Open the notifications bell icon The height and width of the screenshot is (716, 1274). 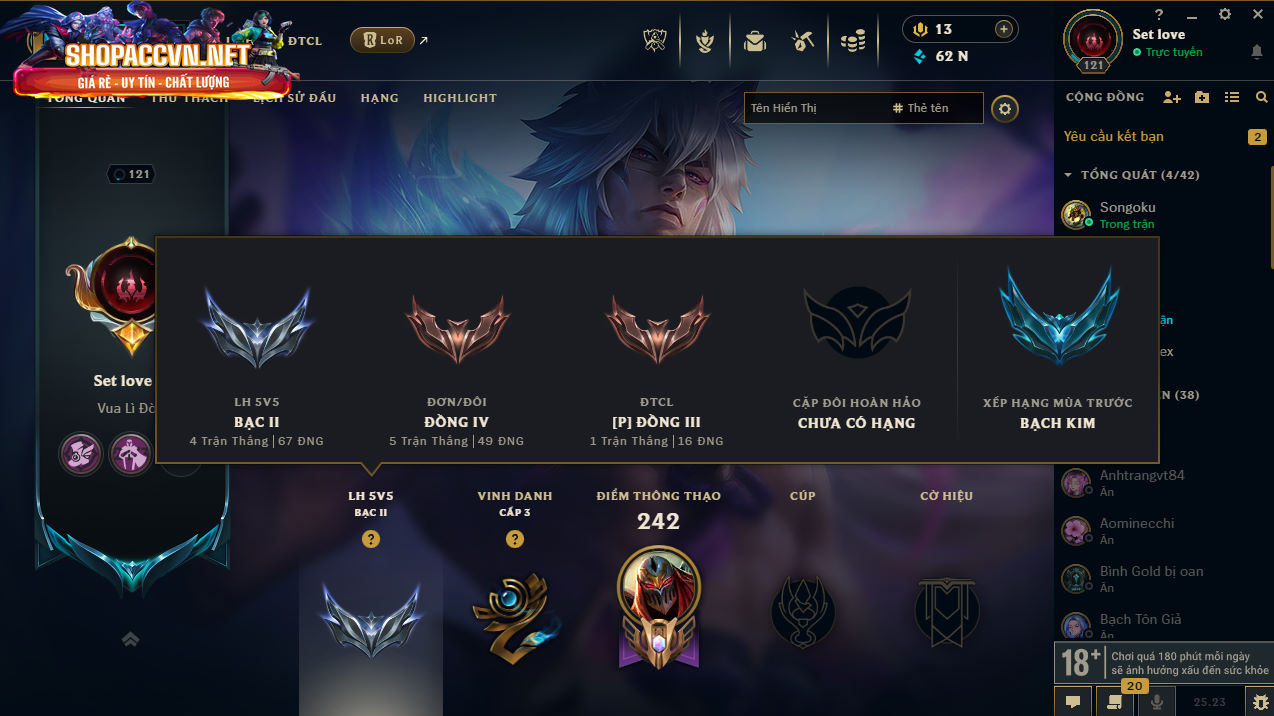point(1256,51)
